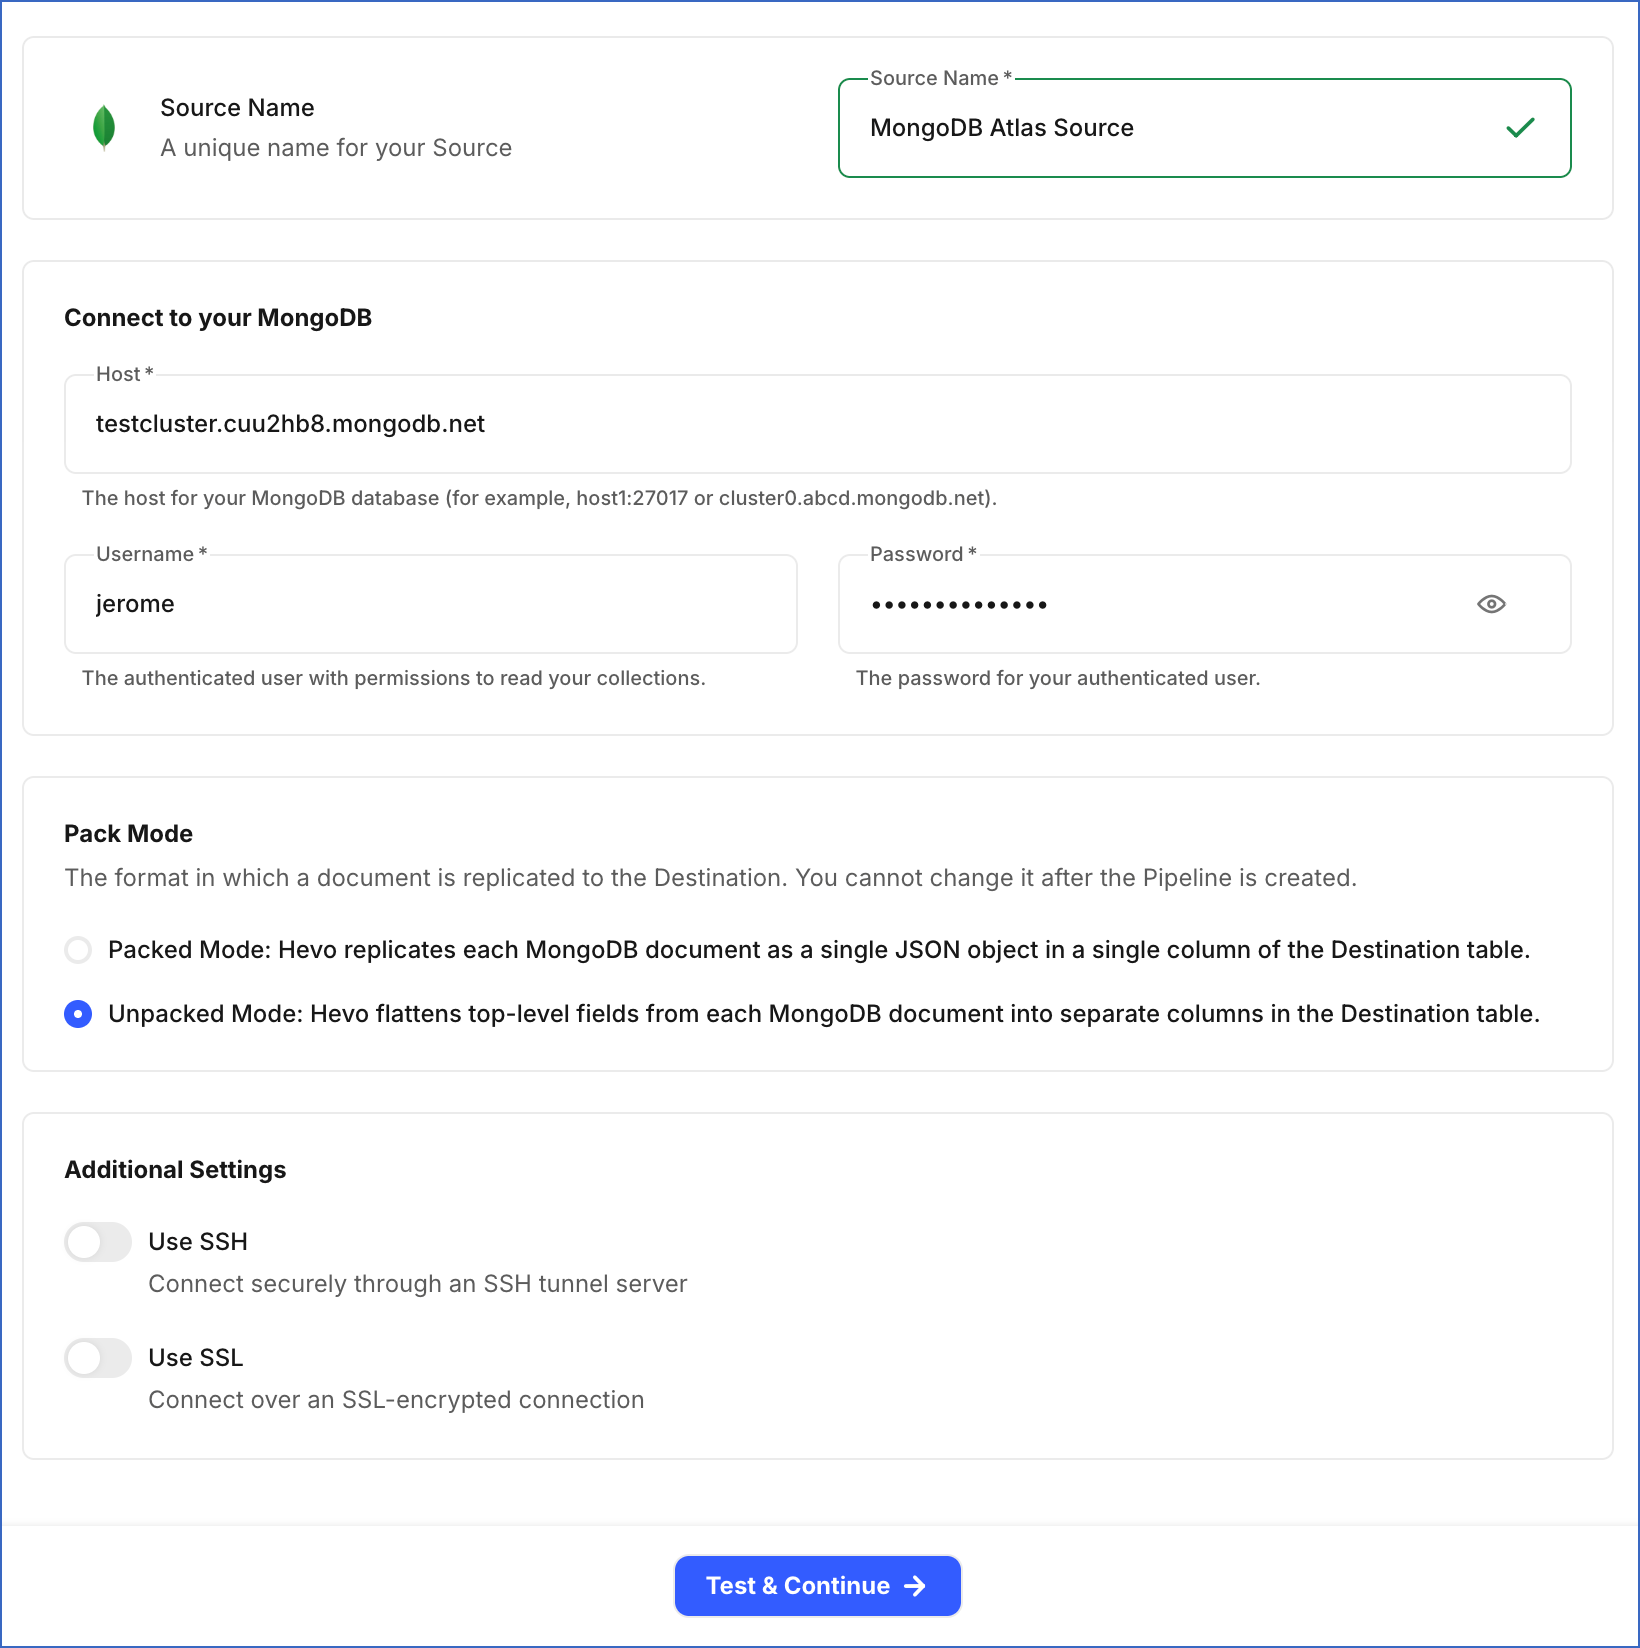Select the Unpacked Mode radio button
Screen dimensions: 1640x1648
(78, 1014)
